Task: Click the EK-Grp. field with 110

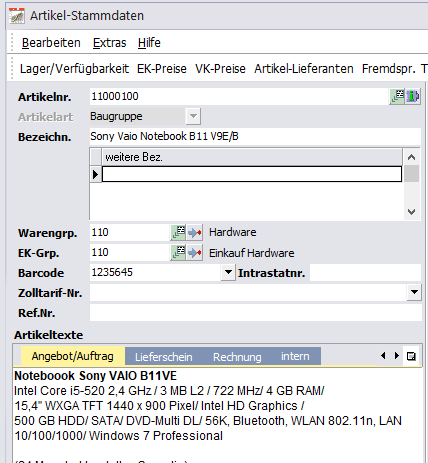Action: point(130,253)
